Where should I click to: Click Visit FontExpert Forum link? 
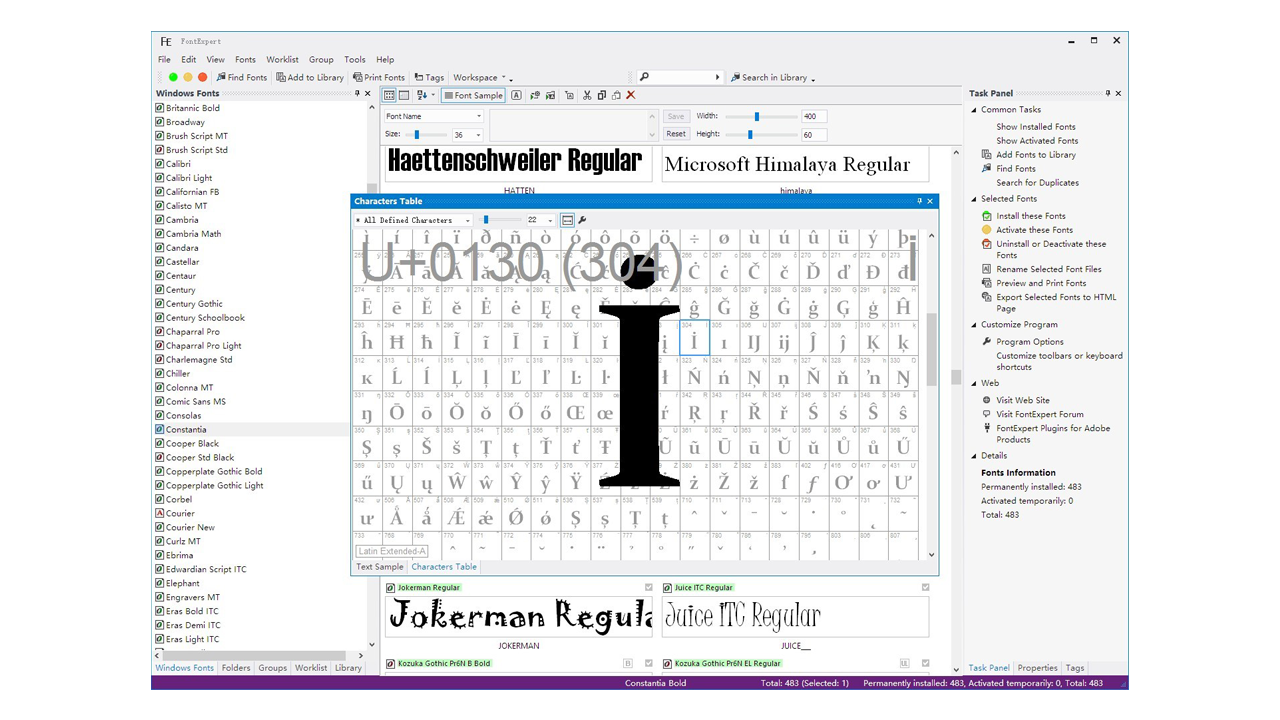[1040, 414]
